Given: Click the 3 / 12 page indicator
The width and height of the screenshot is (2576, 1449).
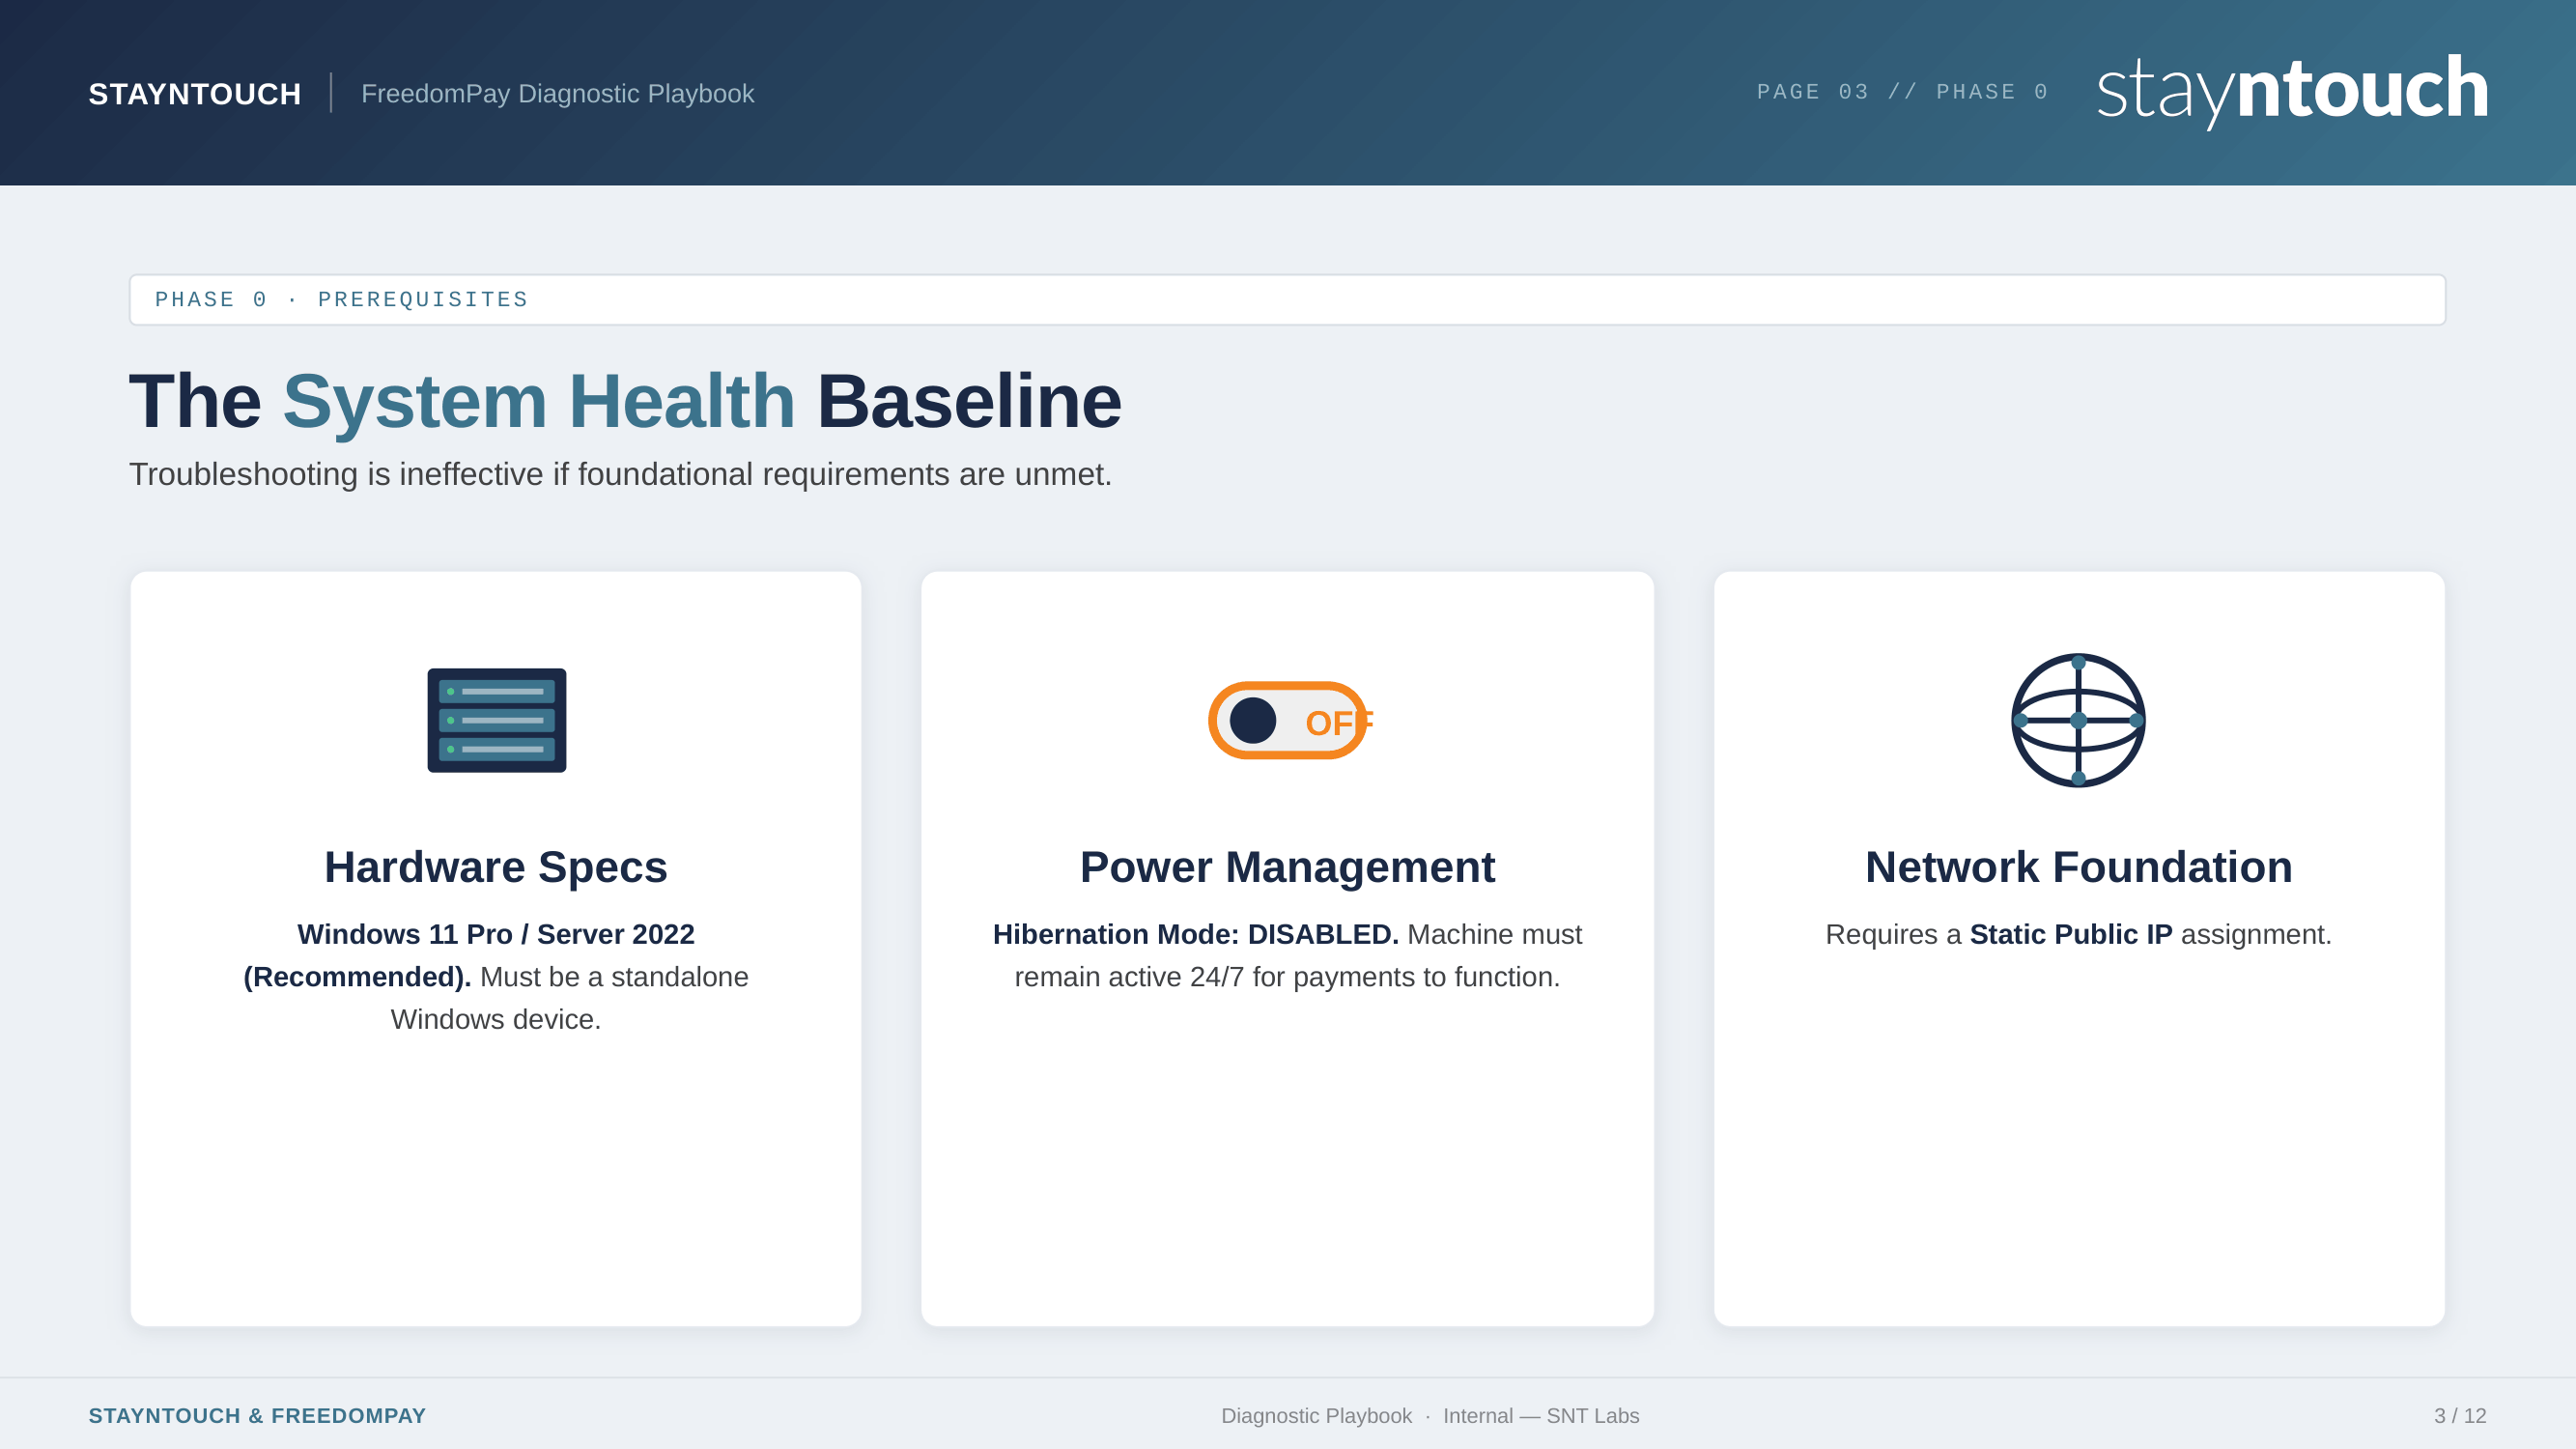Looking at the screenshot, I should coord(2459,1416).
